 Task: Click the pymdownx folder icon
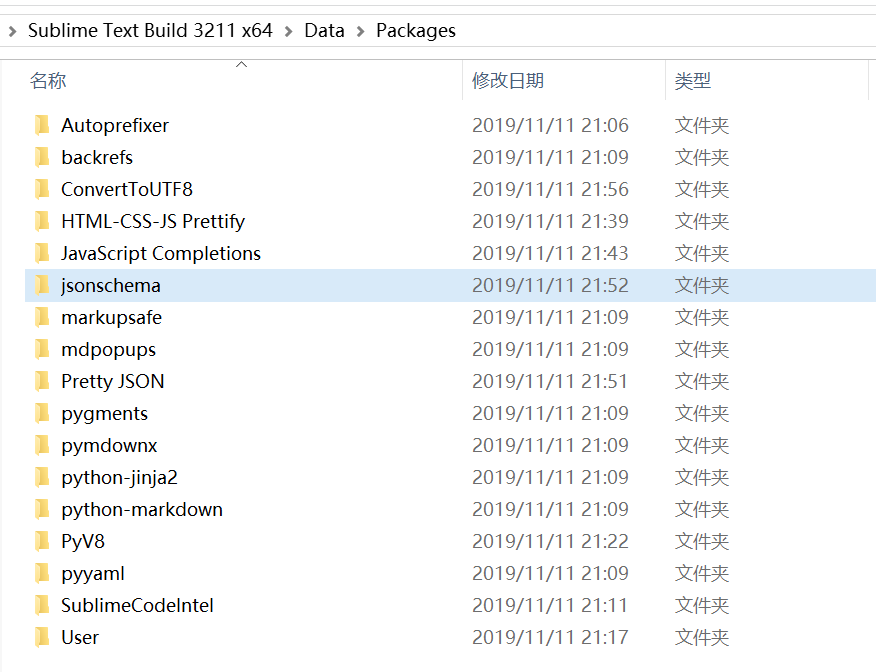[42, 445]
